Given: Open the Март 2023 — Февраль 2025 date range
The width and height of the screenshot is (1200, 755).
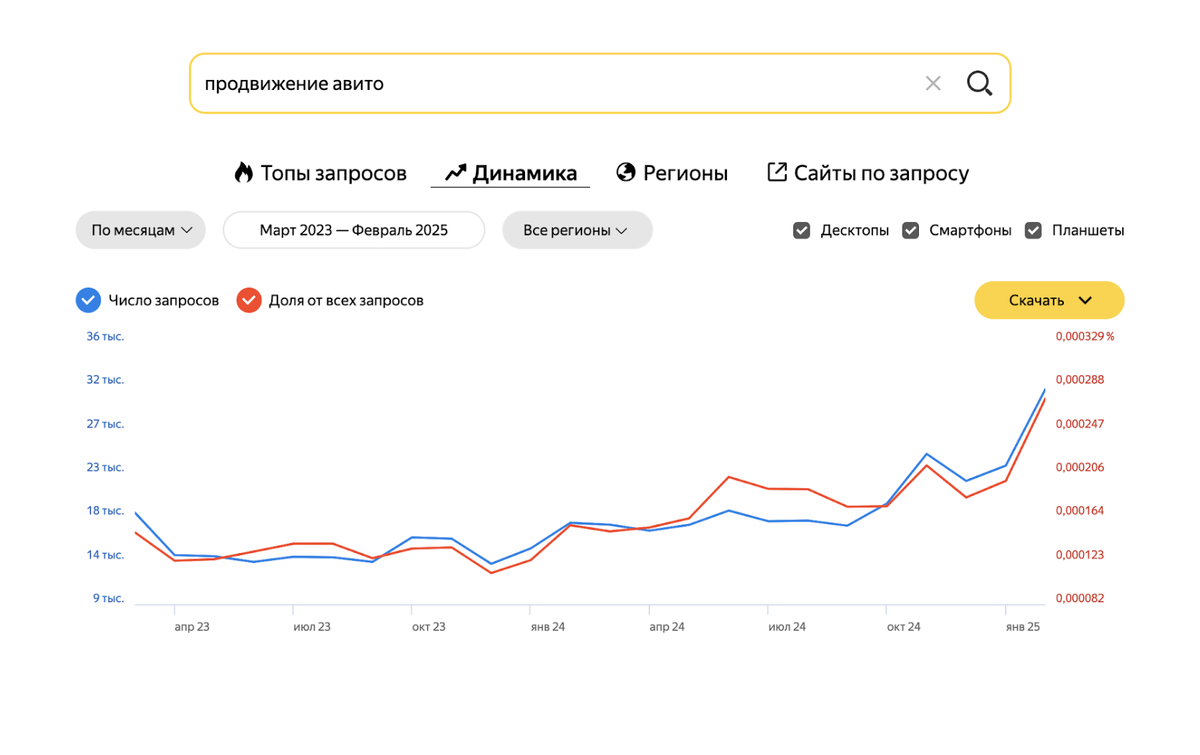Looking at the screenshot, I should tap(354, 230).
